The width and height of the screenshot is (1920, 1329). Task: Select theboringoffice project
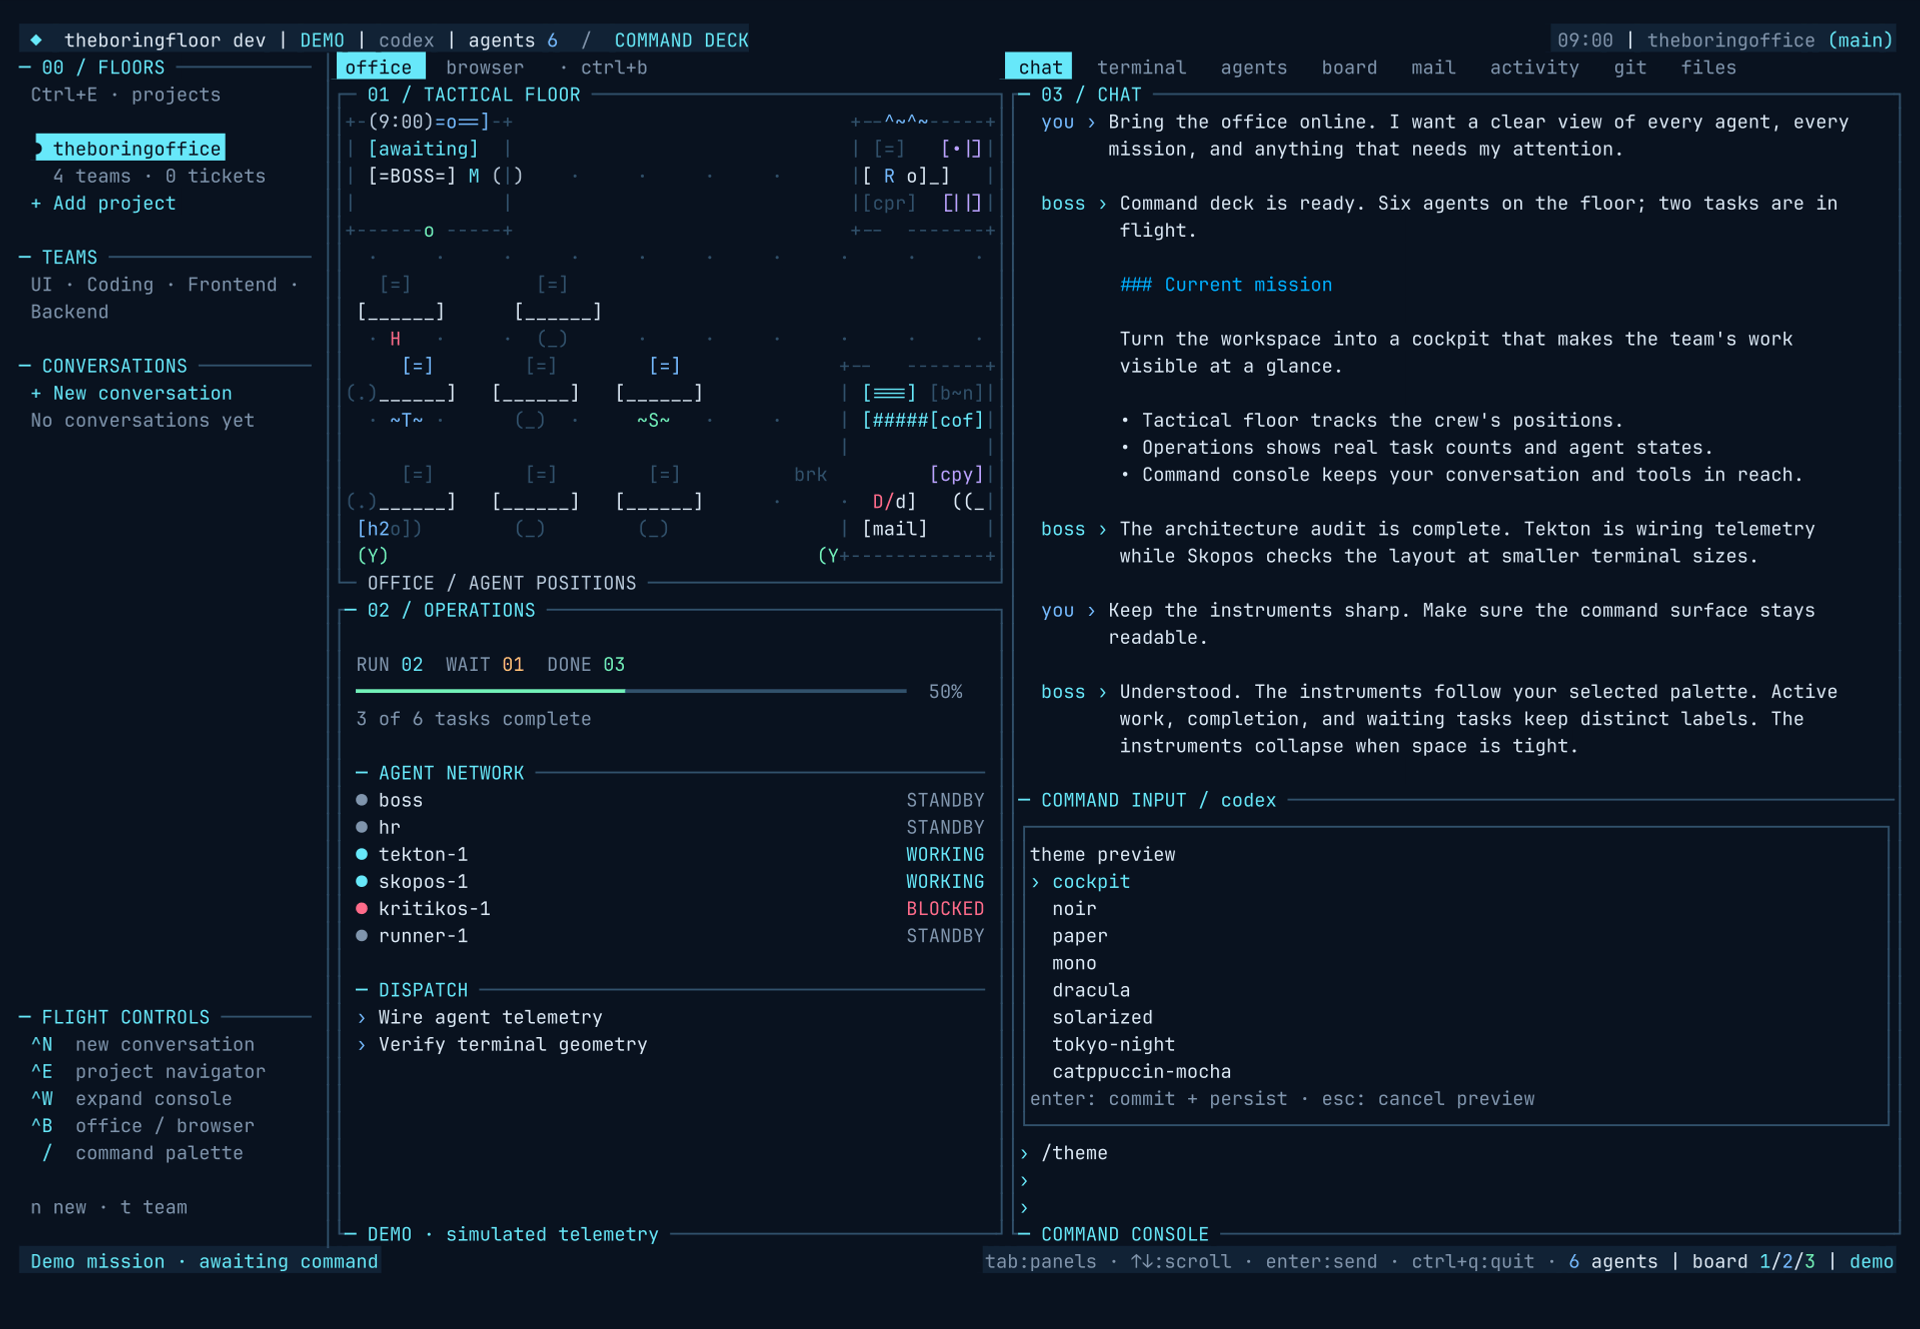pyautogui.click(x=131, y=148)
